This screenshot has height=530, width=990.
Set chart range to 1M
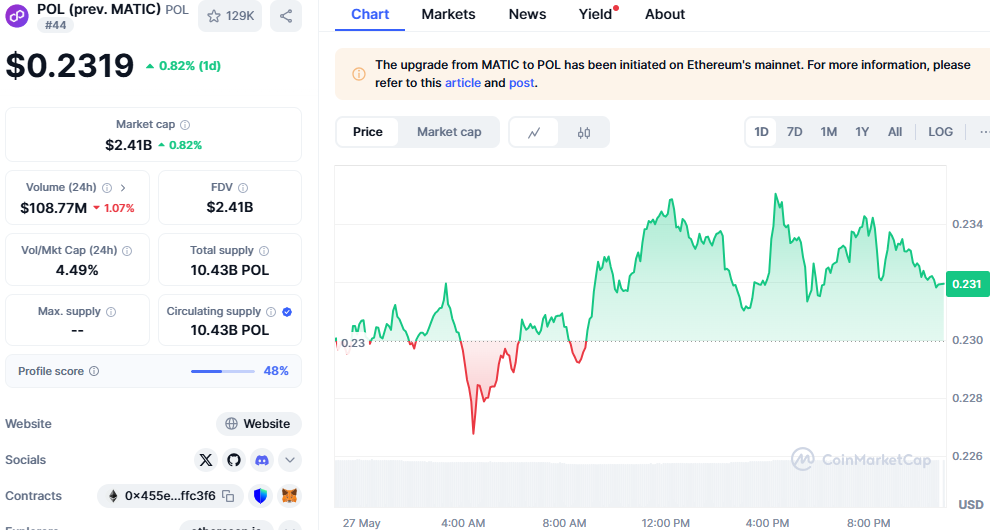(x=828, y=132)
